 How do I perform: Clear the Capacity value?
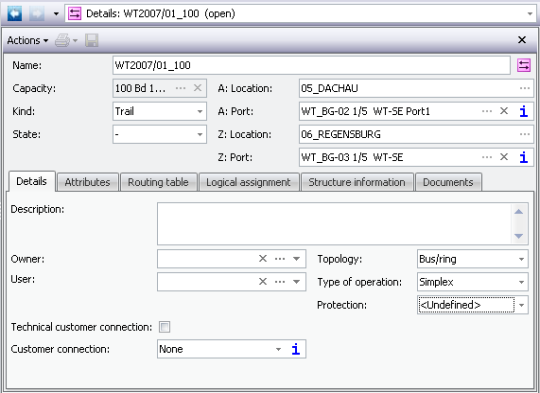197,88
